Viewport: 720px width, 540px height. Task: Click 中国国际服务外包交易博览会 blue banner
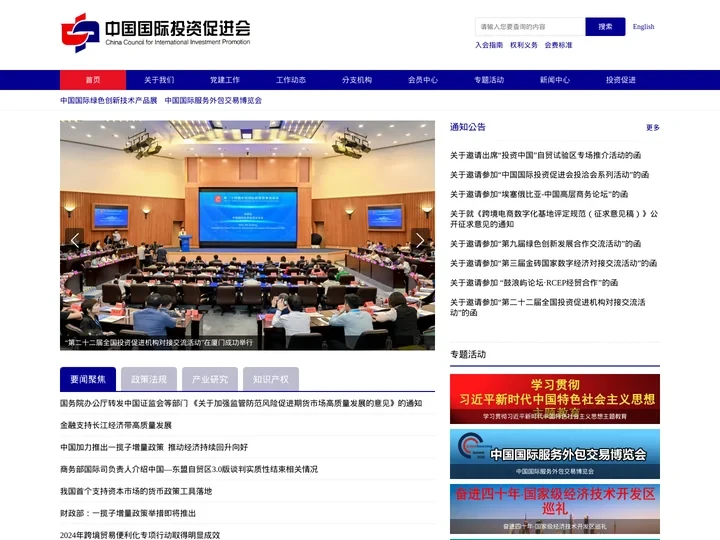tap(555, 454)
